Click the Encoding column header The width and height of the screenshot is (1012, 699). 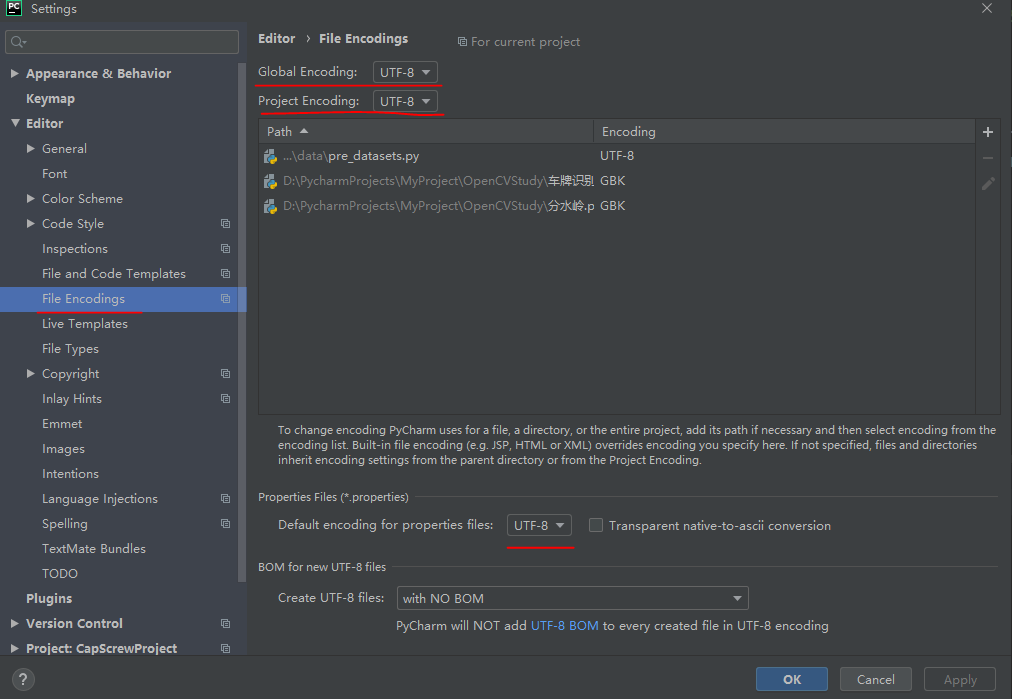coord(784,132)
